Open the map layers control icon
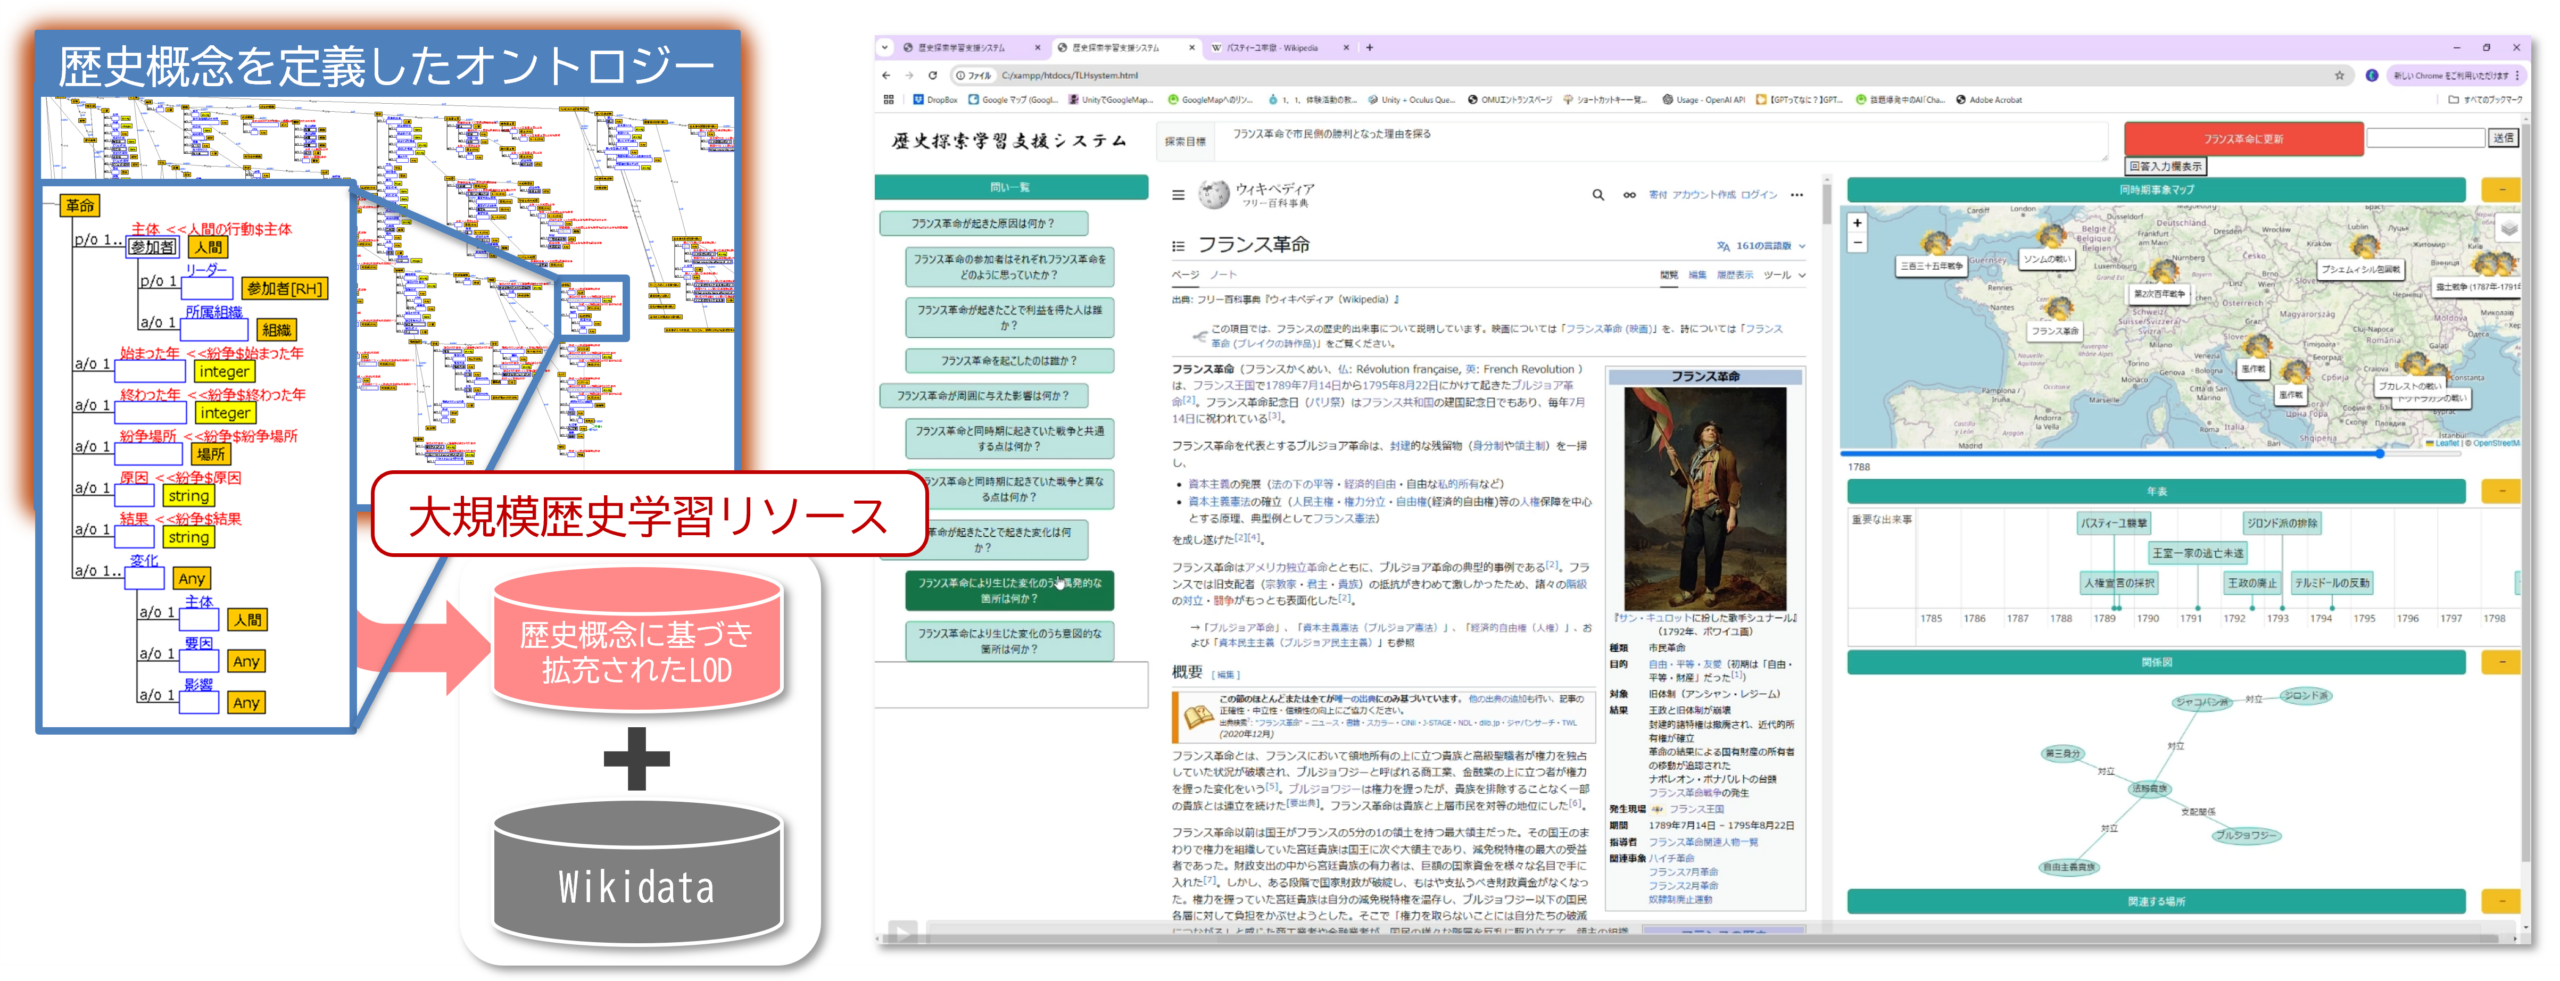The width and height of the screenshot is (2560, 981). pyautogui.click(x=2507, y=229)
